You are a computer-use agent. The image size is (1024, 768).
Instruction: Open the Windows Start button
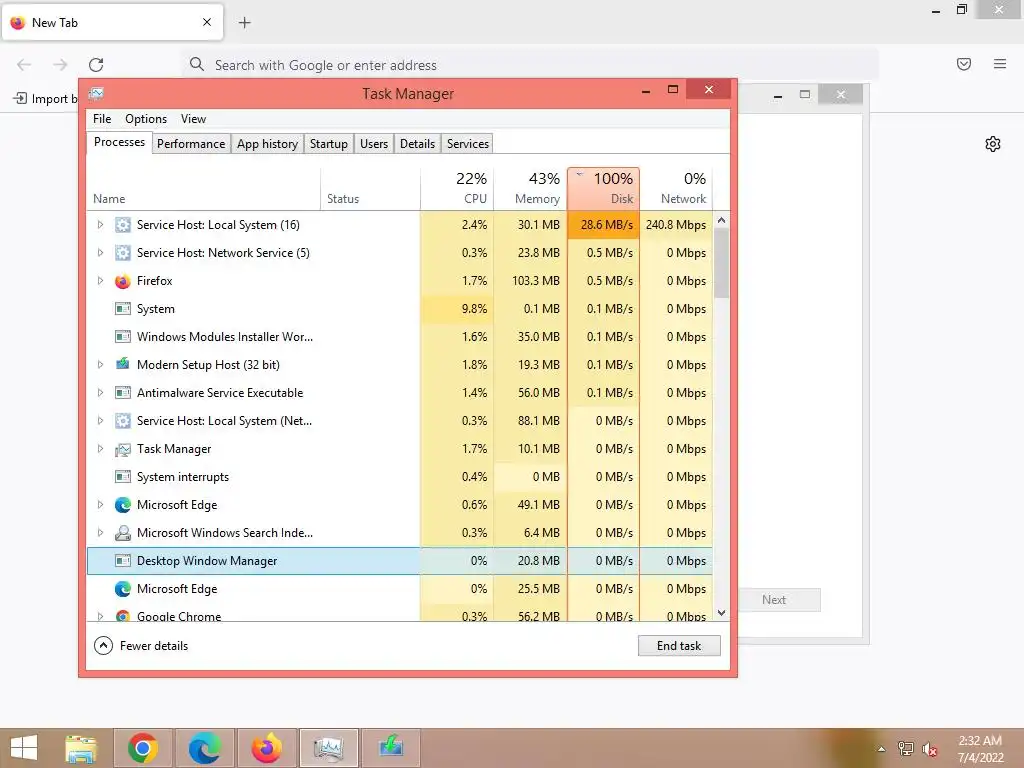tap(24, 748)
